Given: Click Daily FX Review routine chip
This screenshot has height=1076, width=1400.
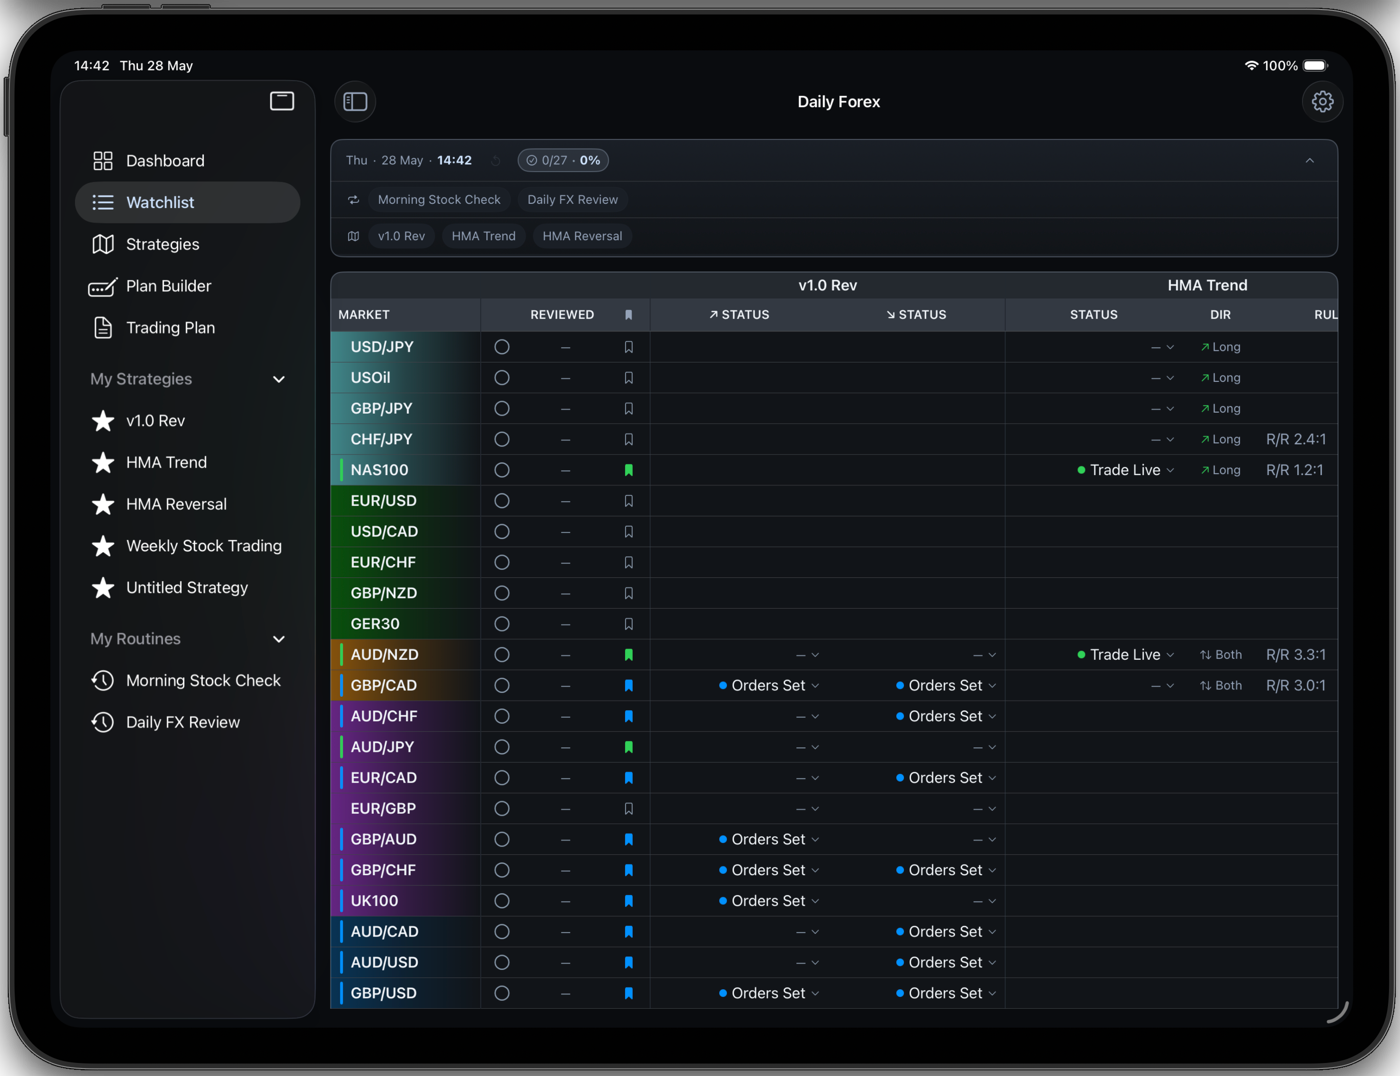Looking at the screenshot, I should click(x=573, y=200).
